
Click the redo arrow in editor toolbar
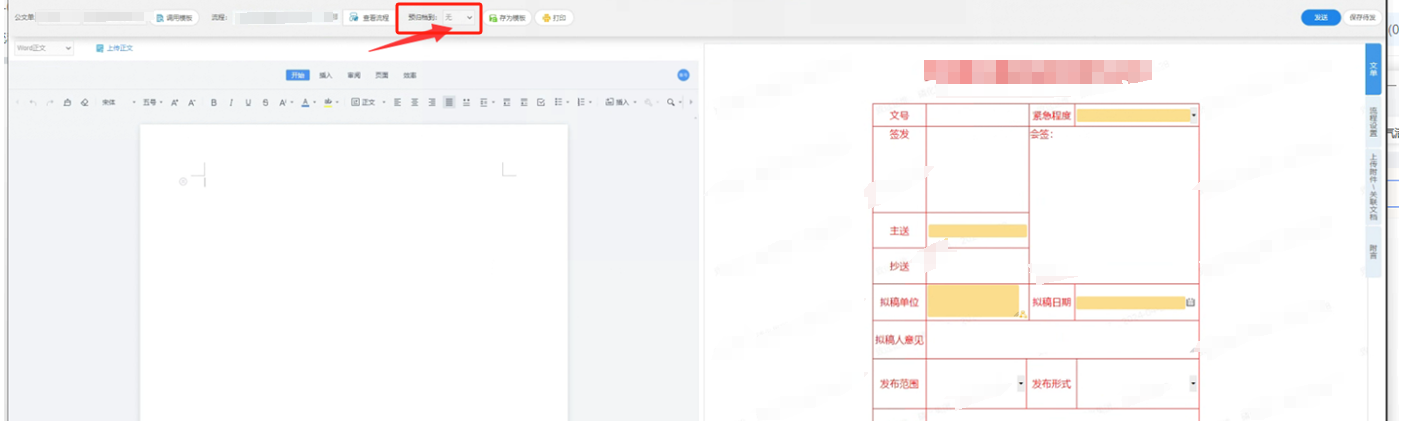click(x=49, y=102)
